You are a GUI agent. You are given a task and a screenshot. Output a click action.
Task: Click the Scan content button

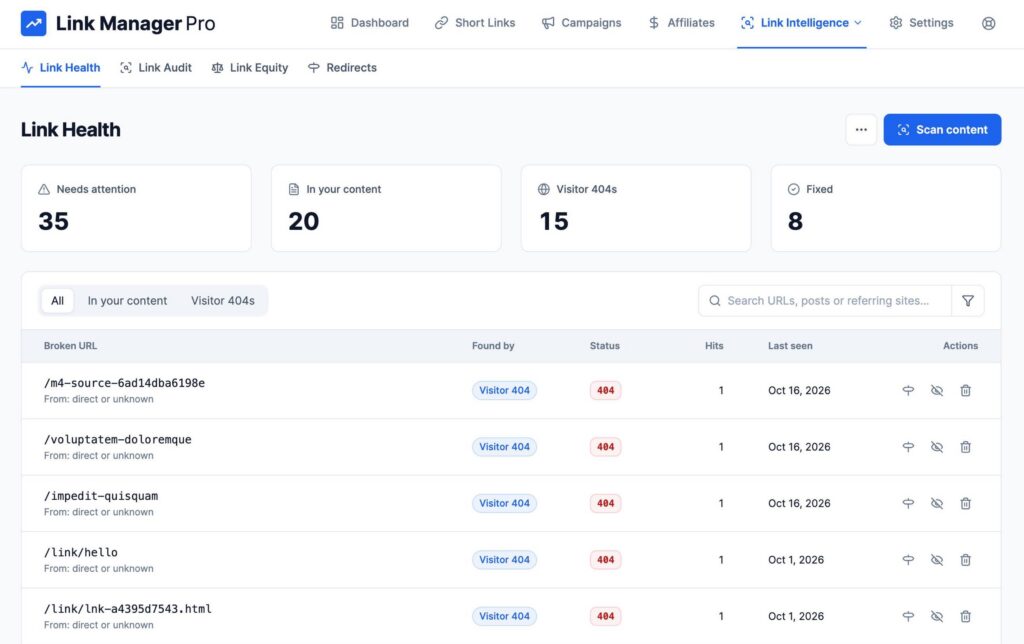click(942, 129)
